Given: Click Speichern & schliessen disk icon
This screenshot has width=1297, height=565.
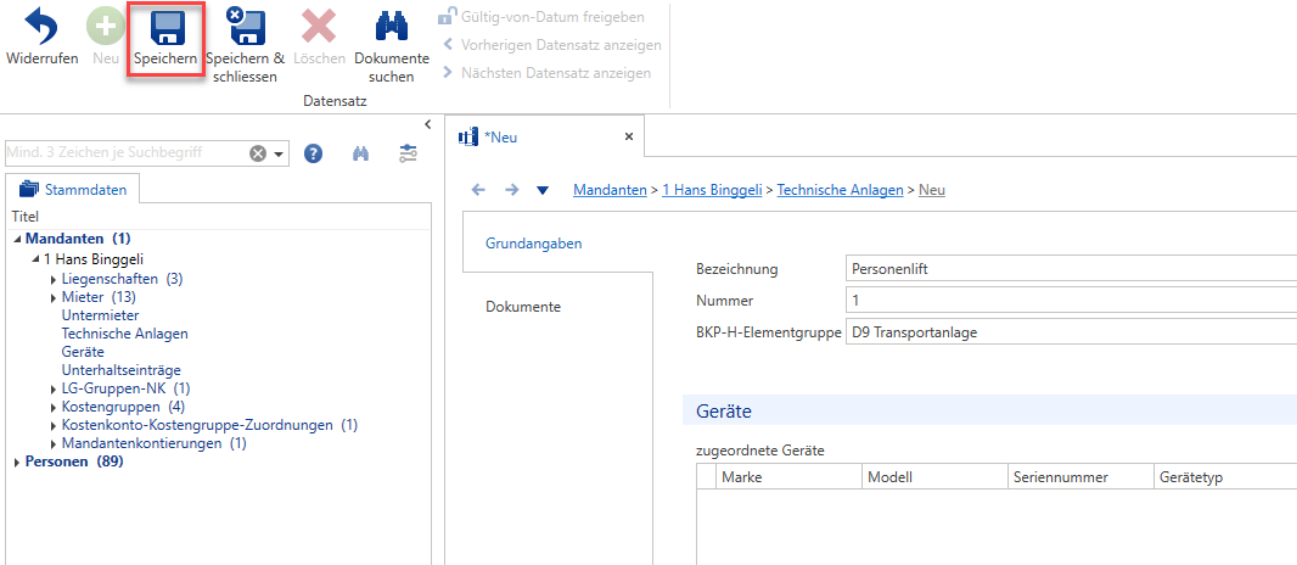Looking at the screenshot, I should click(245, 27).
